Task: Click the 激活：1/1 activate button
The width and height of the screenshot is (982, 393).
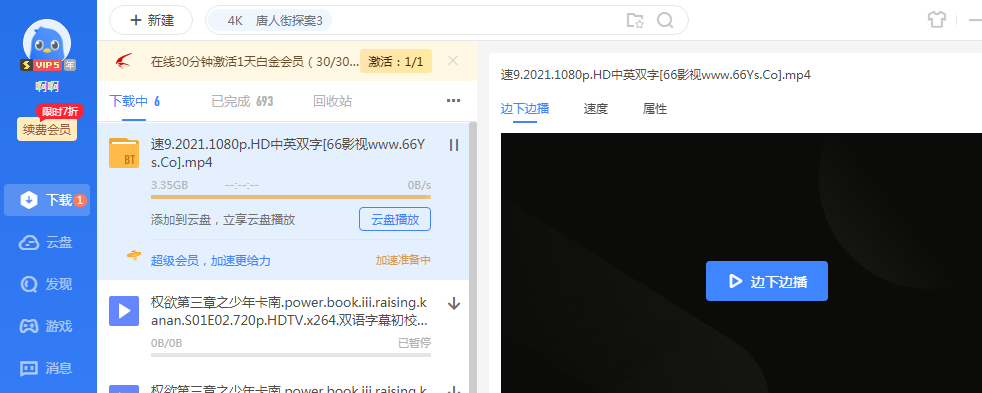Action: coord(396,61)
